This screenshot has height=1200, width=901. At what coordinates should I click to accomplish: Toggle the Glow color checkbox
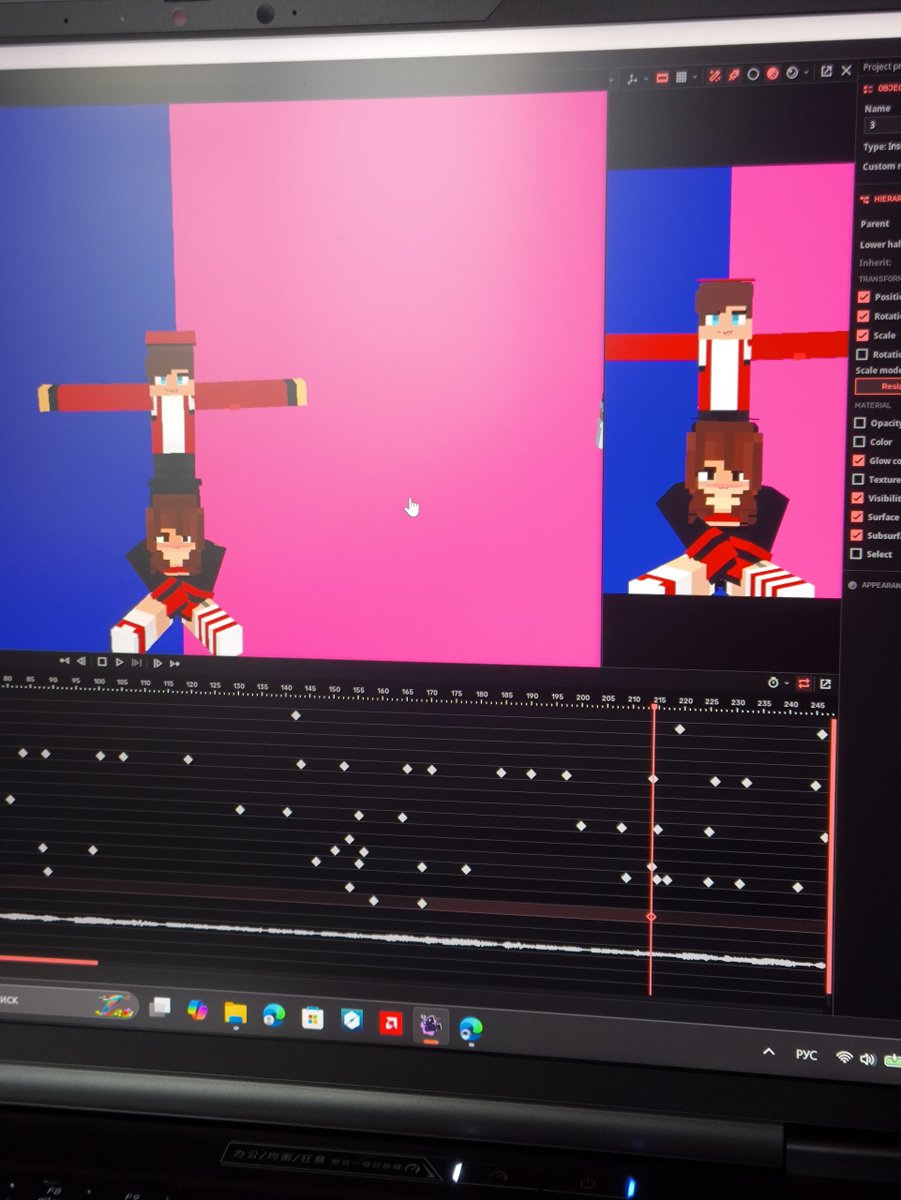coord(858,460)
